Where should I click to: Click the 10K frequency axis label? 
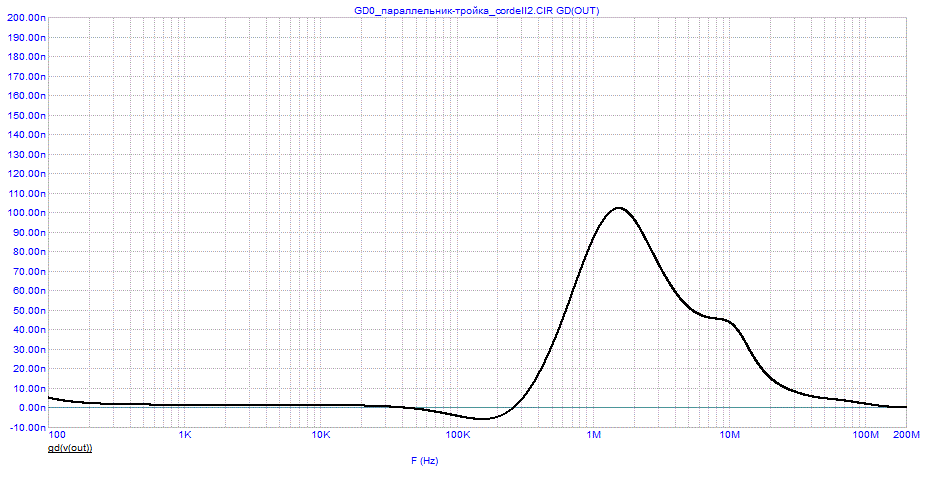coord(321,435)
